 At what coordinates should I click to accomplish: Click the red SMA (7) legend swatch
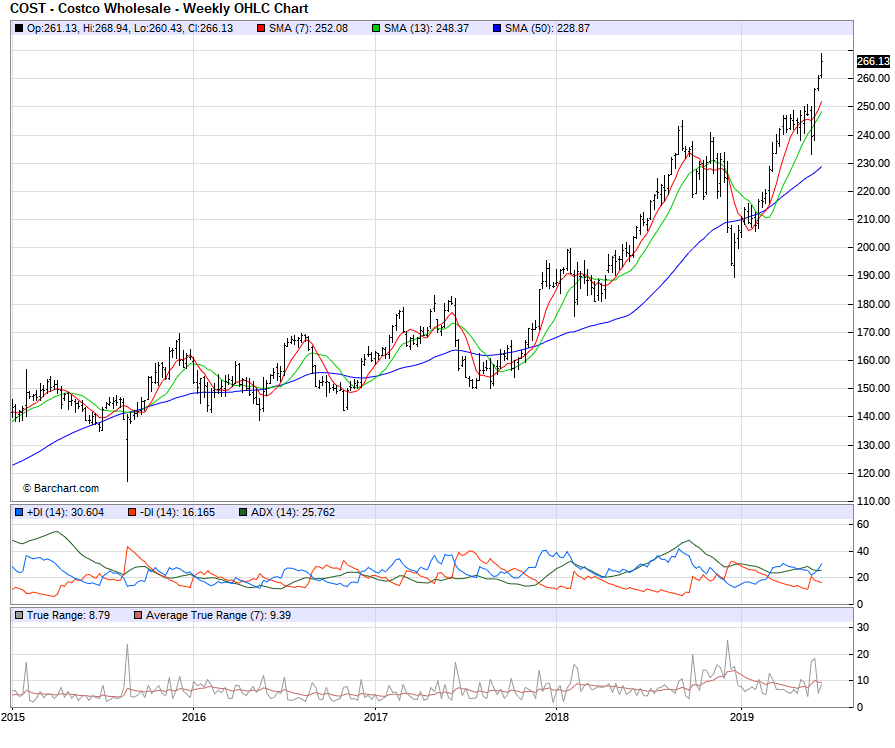click(x=261, y=28)
